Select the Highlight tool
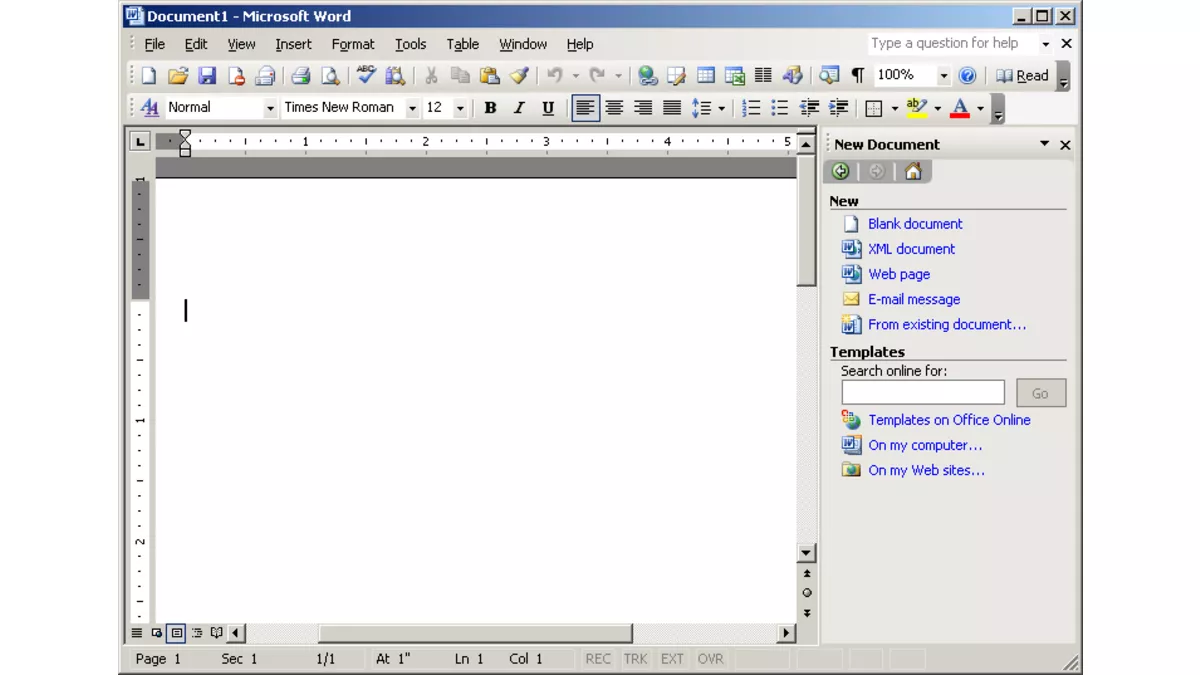 coord(917,107)
